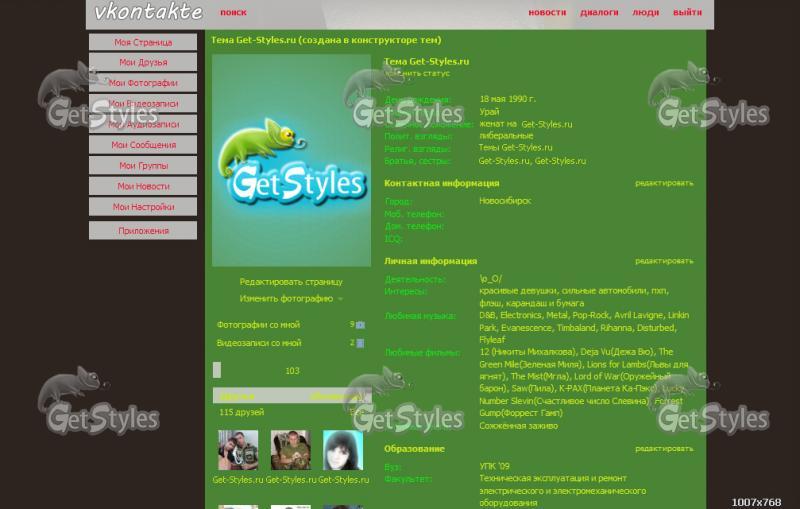Open Фотографии со мной

(x=258, y=324)
